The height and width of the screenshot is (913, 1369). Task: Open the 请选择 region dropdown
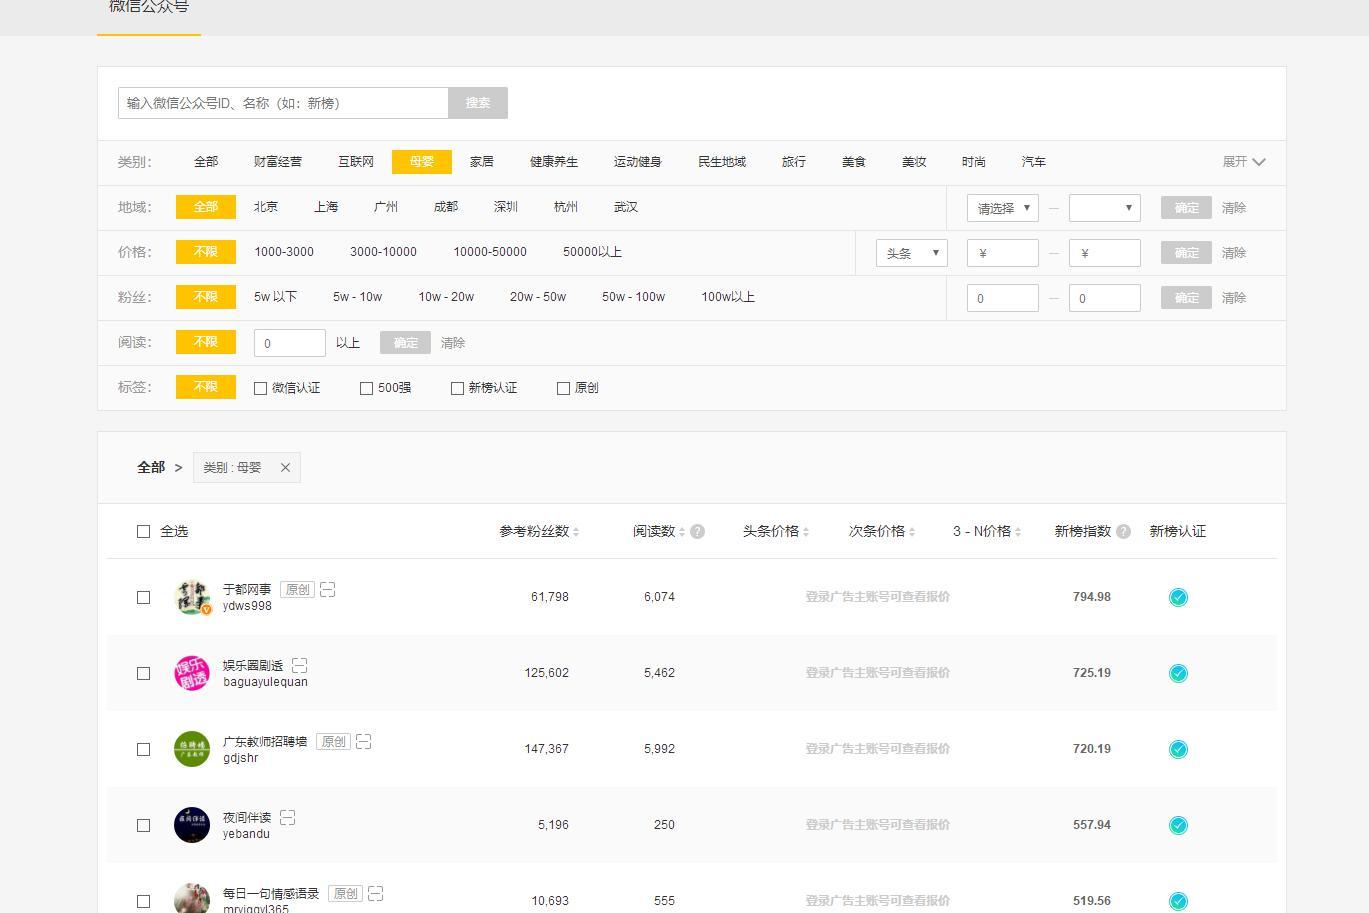(1003, 208)
